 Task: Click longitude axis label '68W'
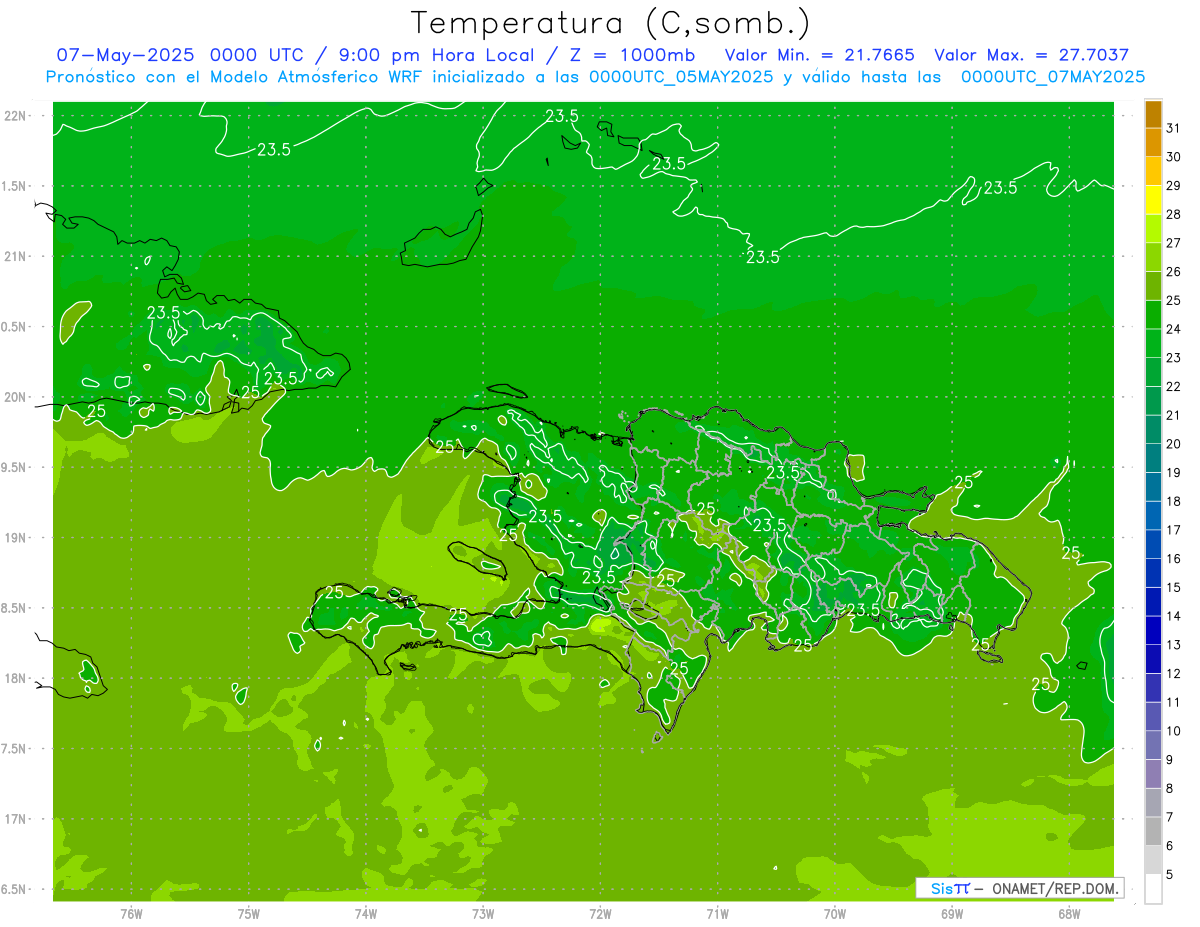pyautogui.click(x=1068, y=913)
